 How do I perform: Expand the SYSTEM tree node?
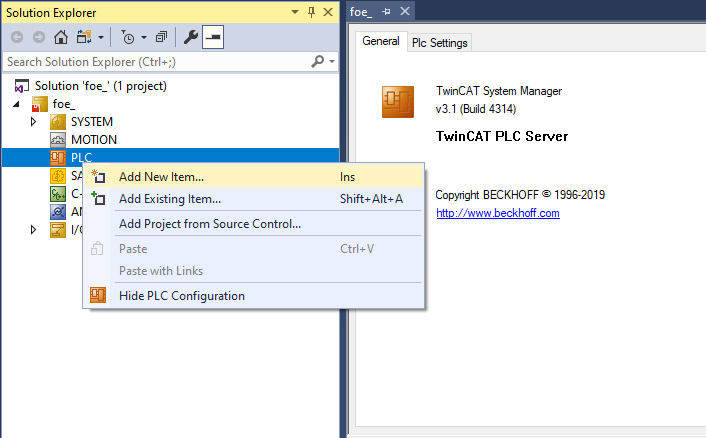click(x=34, y=122)
